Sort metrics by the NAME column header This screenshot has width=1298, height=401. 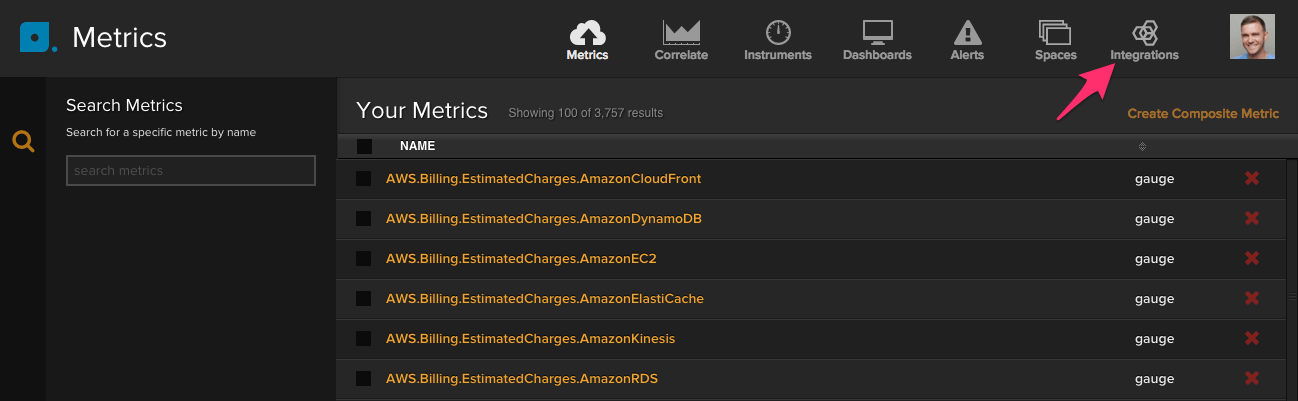(417, 146)
